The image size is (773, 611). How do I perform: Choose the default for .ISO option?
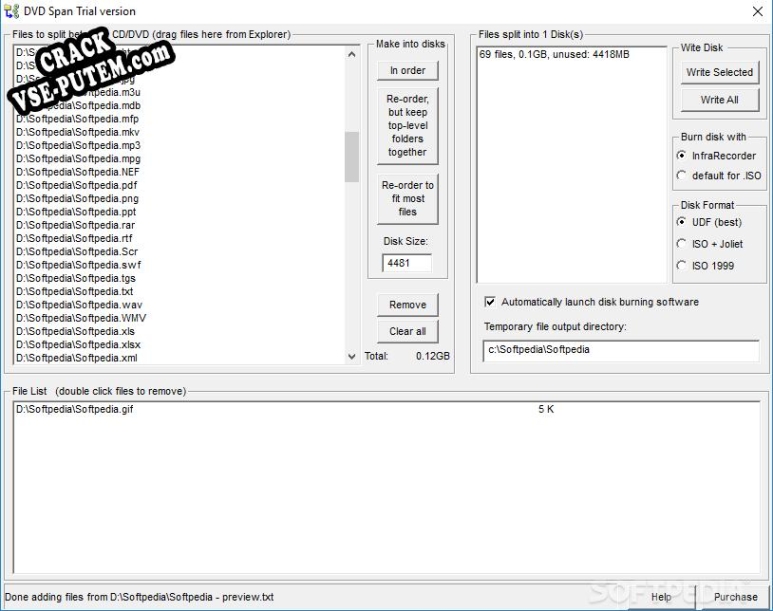coord(681,176)
